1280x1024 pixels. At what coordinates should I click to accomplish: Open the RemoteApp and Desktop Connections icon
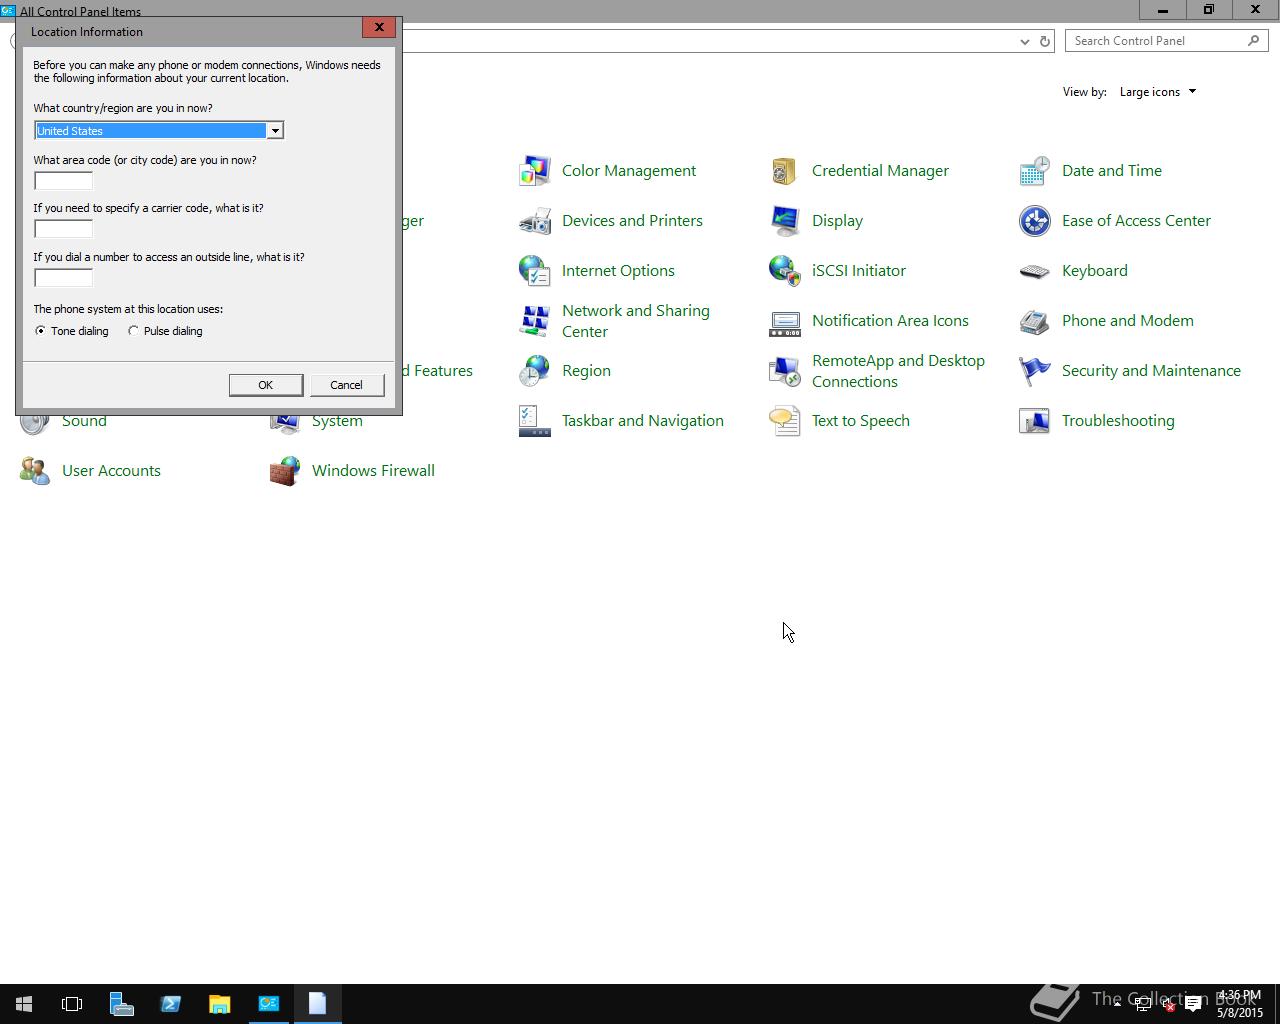tap(785, 371)
